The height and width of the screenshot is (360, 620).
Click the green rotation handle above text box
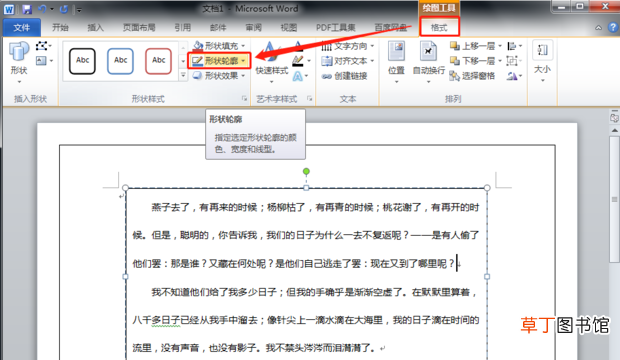click(306, 171)
